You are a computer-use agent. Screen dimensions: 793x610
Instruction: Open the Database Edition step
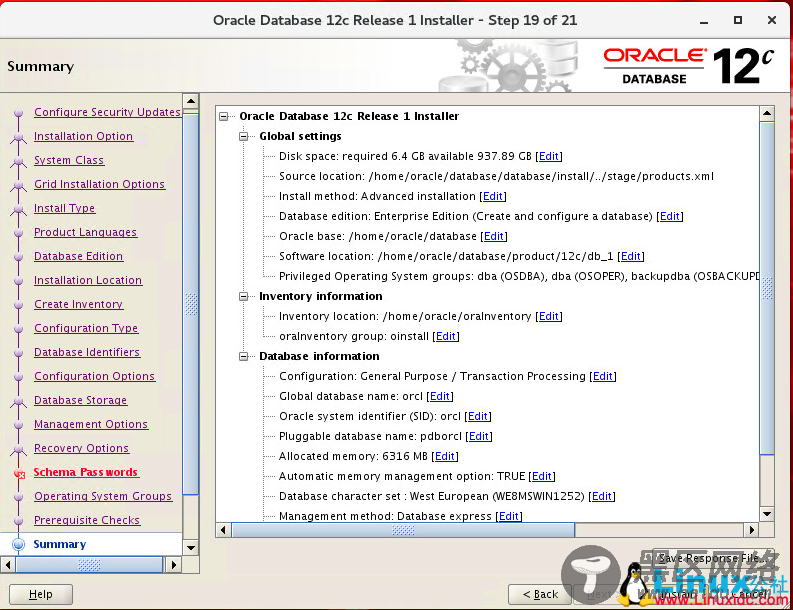click(x=78, y=256)
